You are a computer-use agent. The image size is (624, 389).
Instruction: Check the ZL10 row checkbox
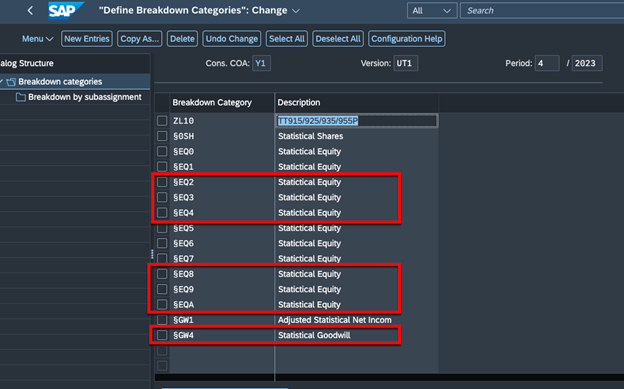tap(162, 121)
